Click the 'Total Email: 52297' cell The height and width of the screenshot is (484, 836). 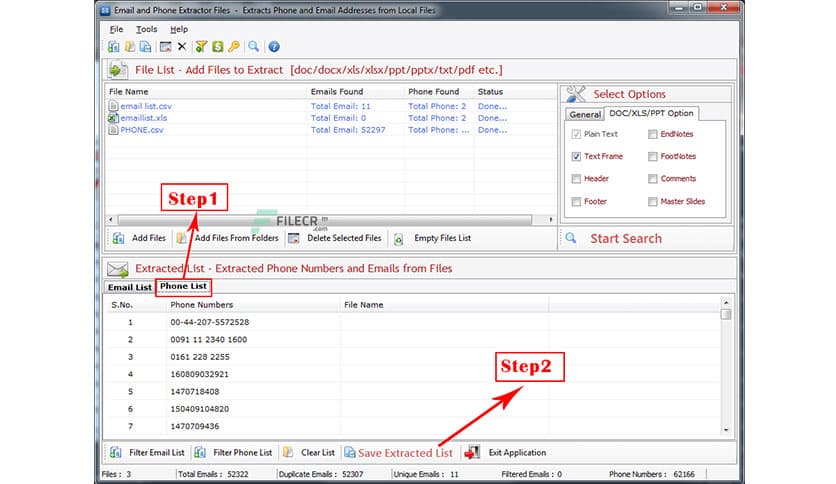(348, 130)
